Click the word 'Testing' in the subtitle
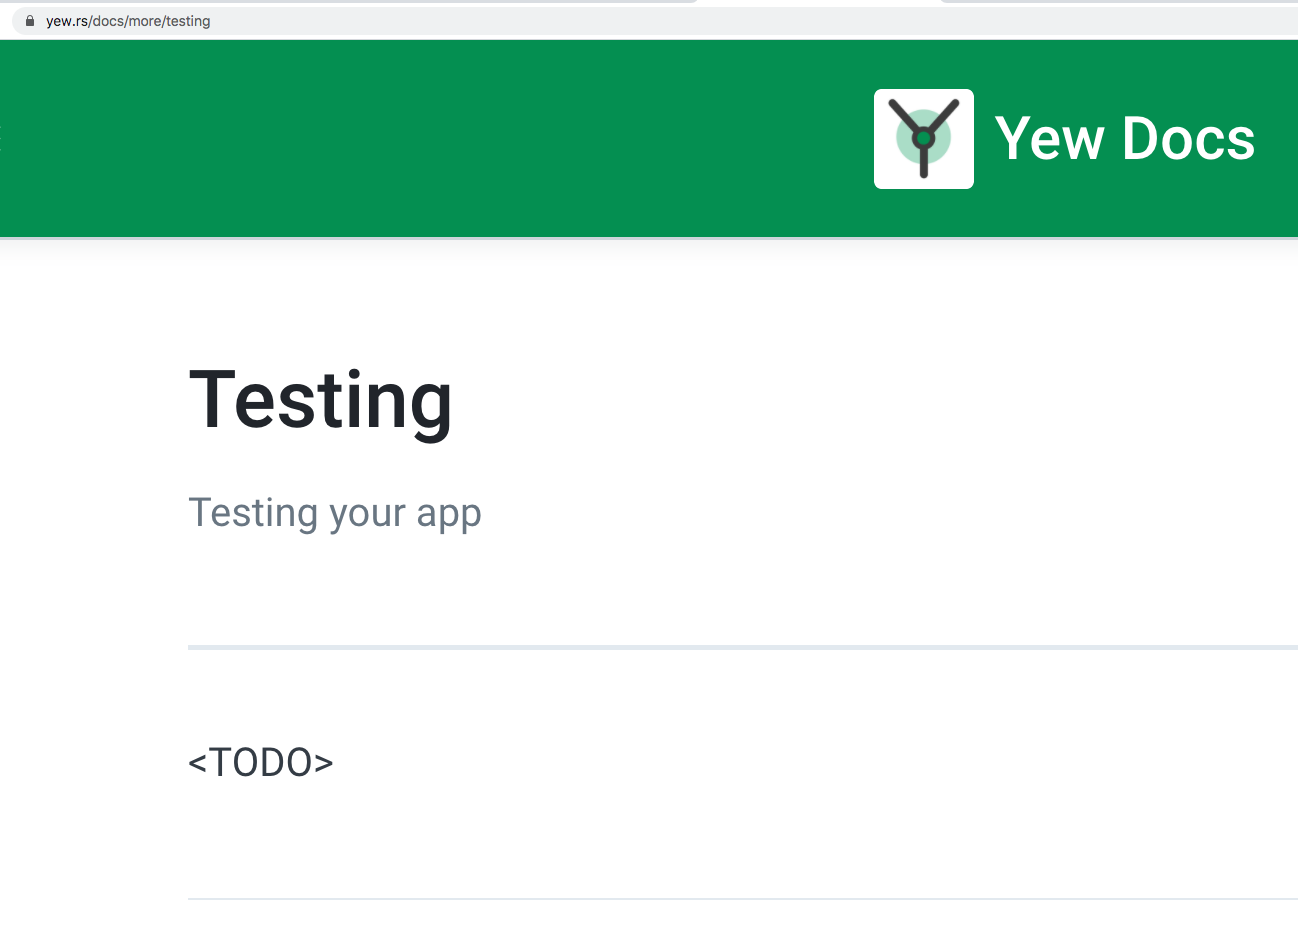This screenshot has width=1298, height=943. point(253,513)
